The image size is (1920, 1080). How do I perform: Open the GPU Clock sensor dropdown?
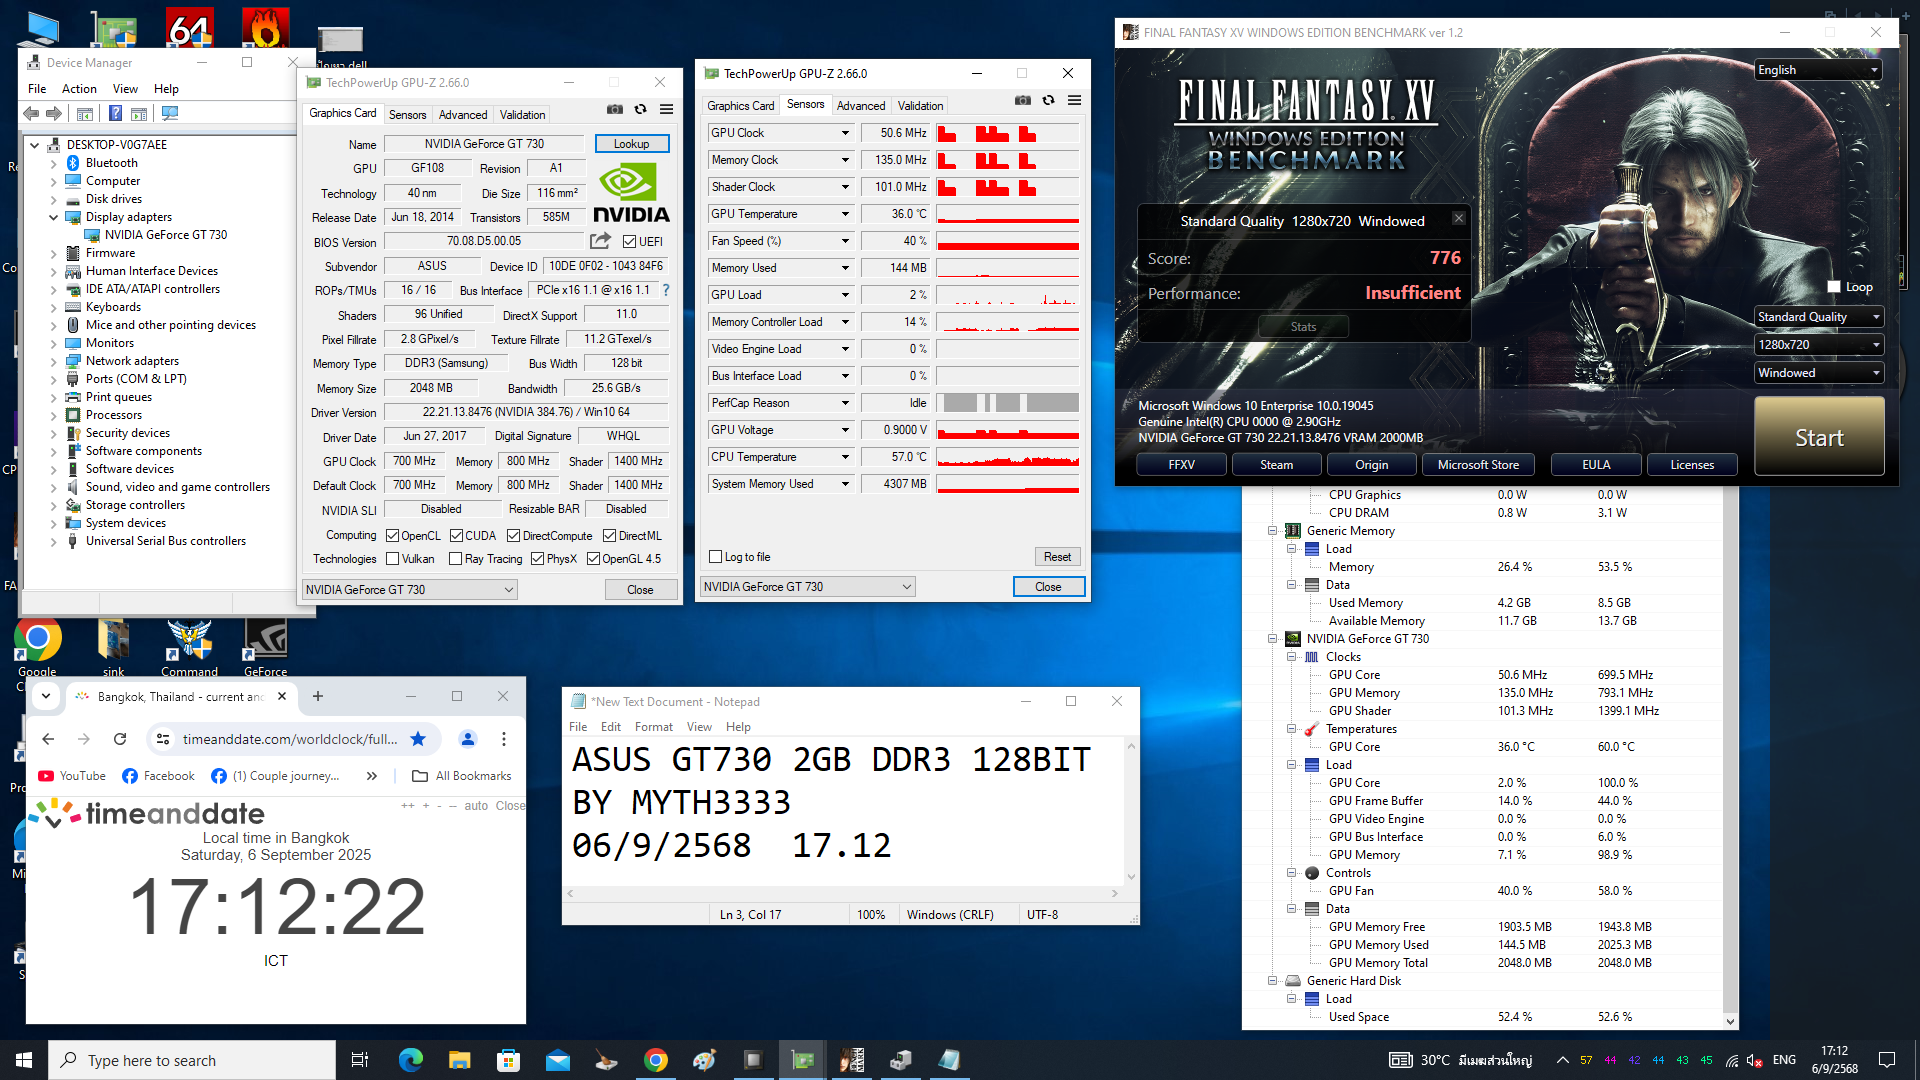pyautogui.click(x=845, y=133)
